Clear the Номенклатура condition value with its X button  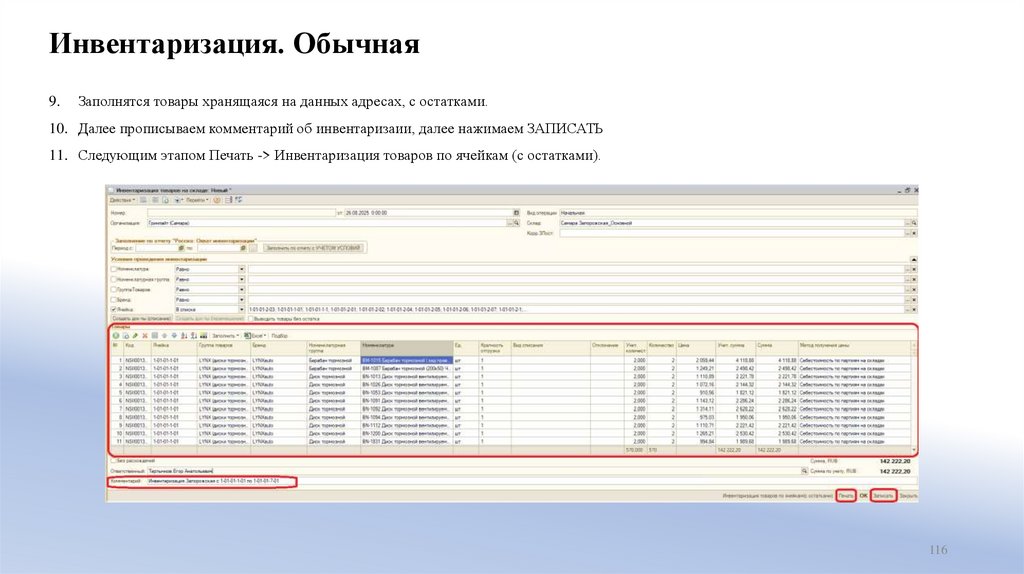coord(914,269)
